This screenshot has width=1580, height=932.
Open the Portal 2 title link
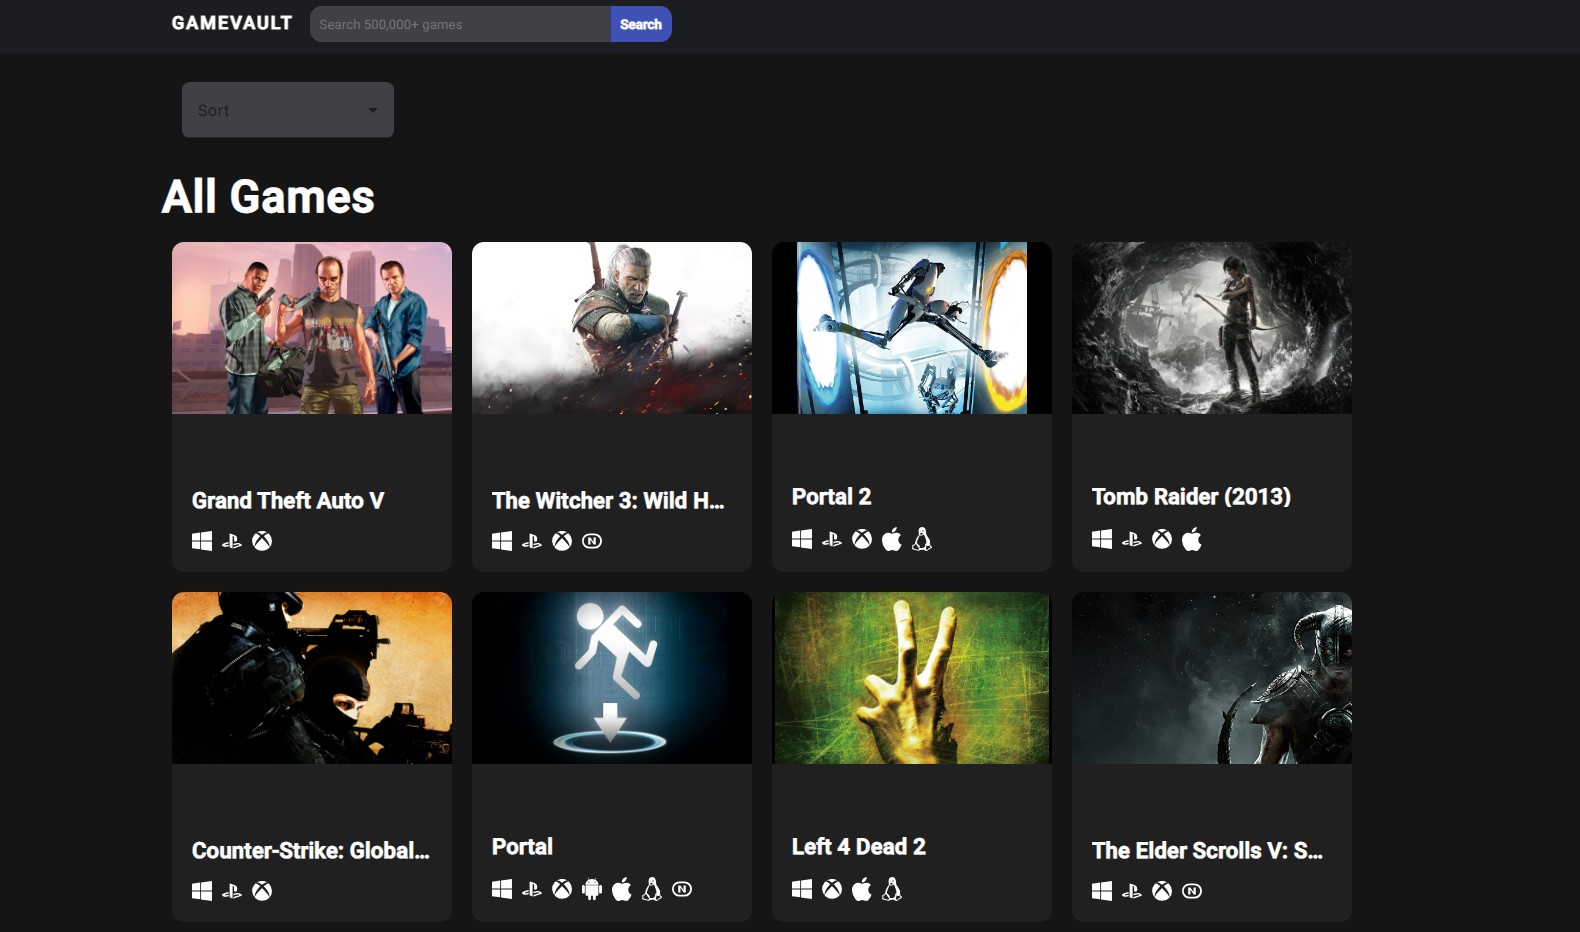[x=831, y=497]
